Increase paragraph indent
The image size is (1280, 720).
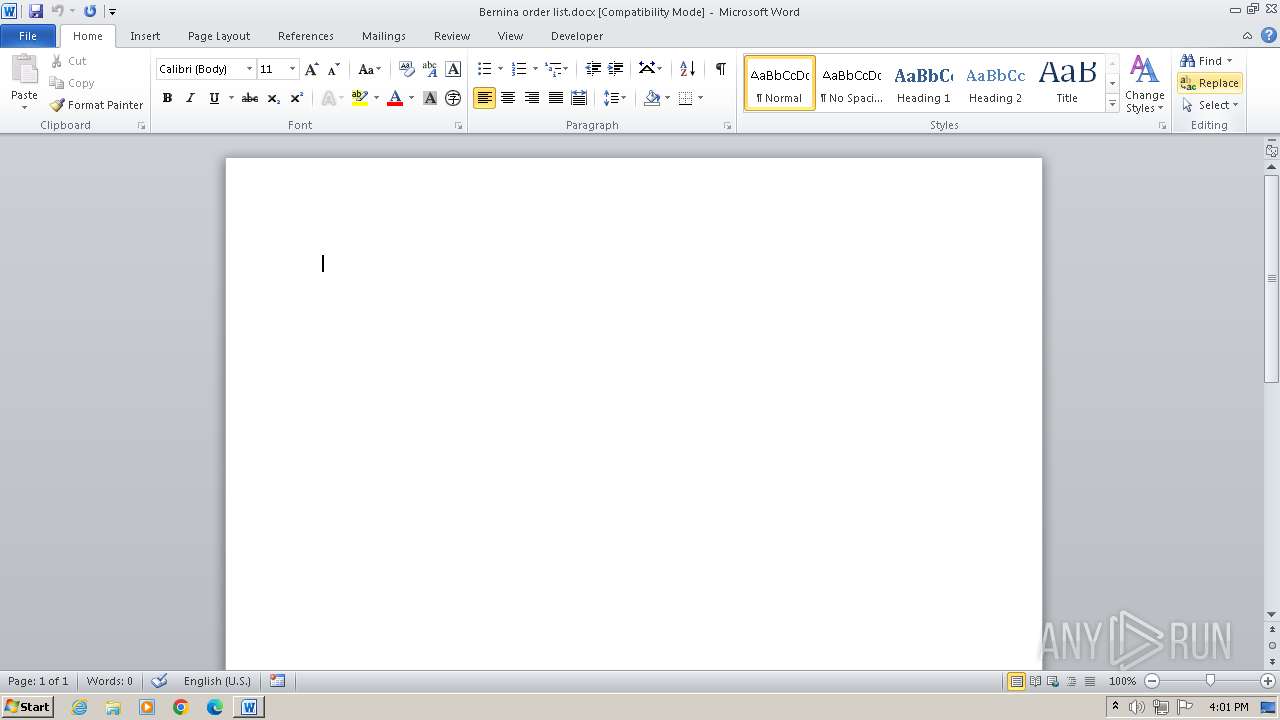[x=616, y=69]
